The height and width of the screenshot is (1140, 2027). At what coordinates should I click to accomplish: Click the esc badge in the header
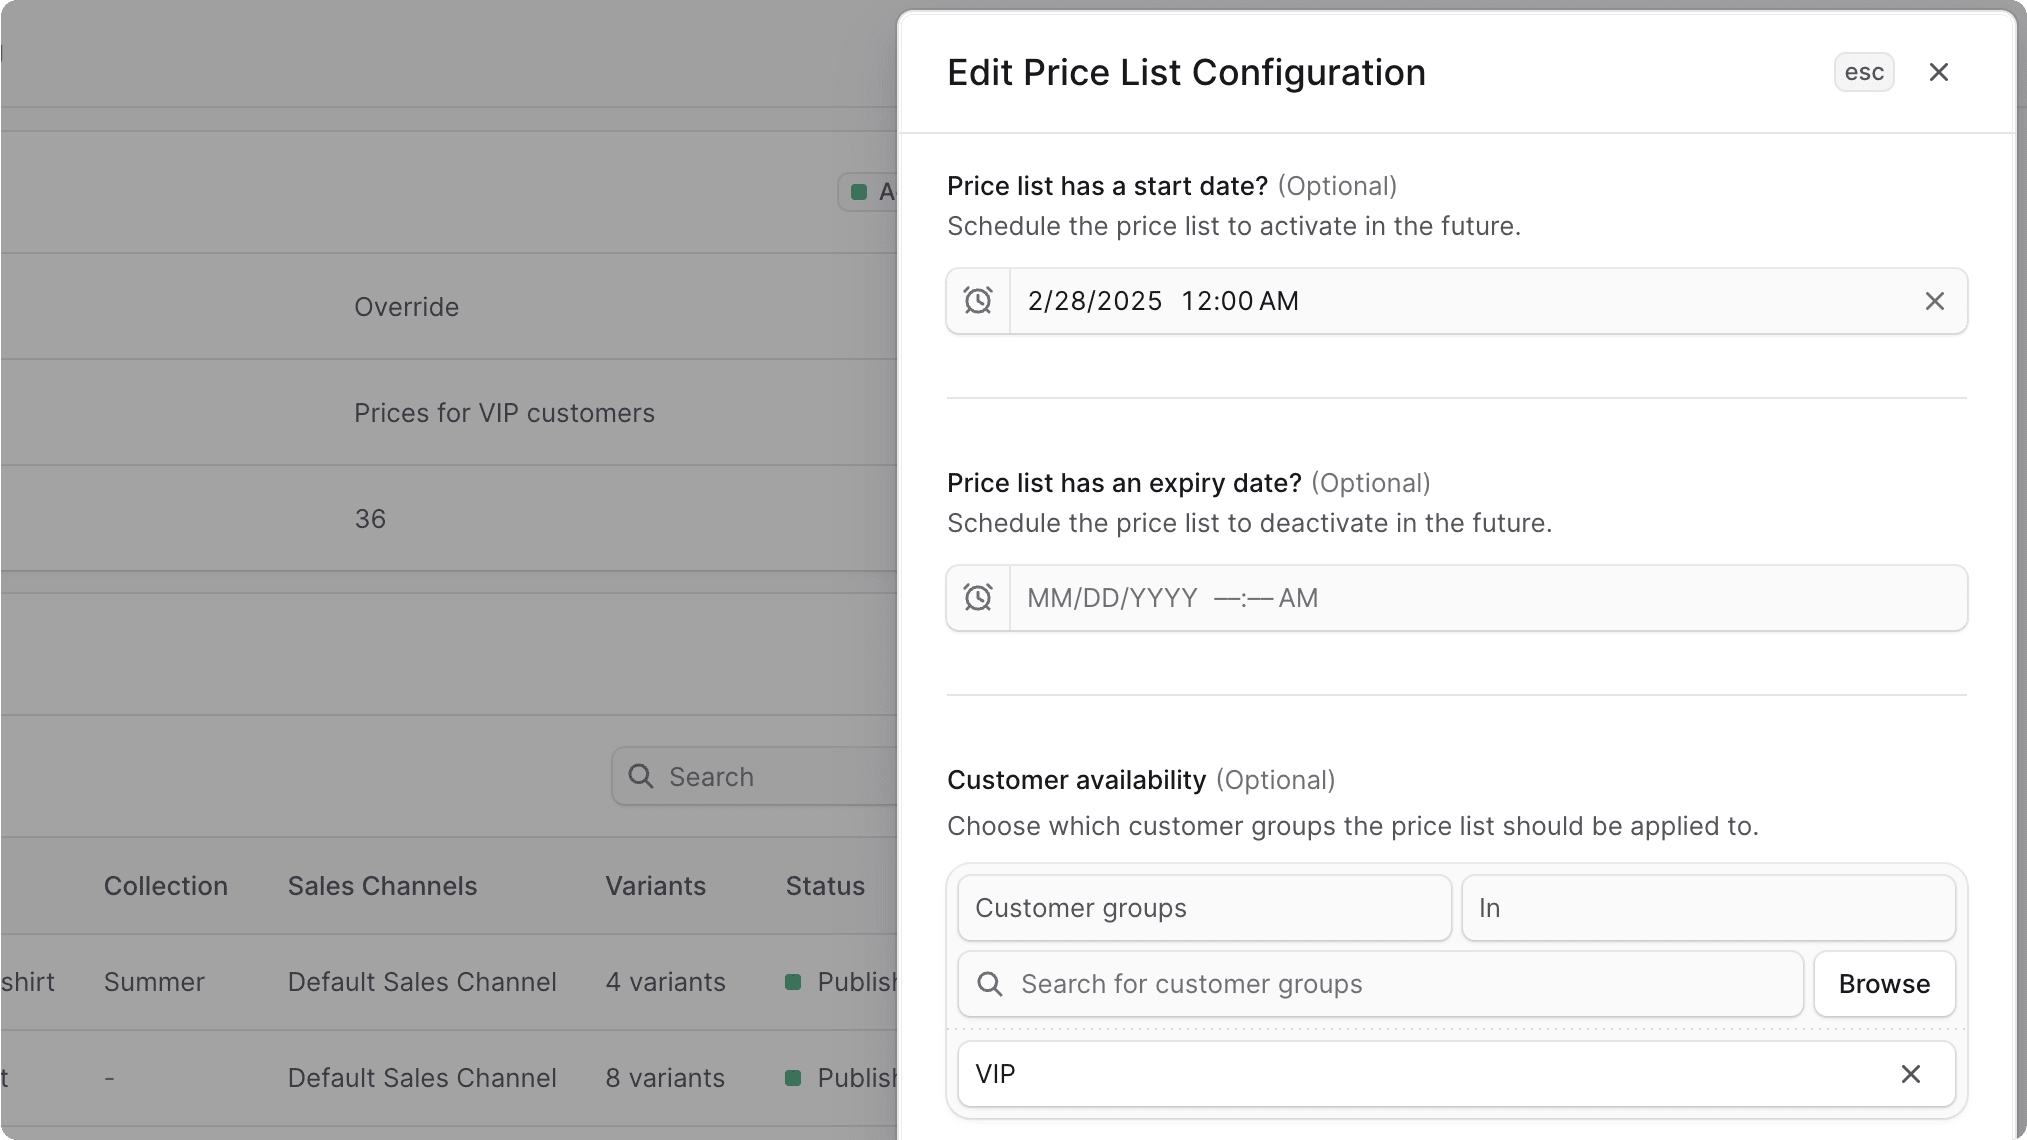[1863, 71]
